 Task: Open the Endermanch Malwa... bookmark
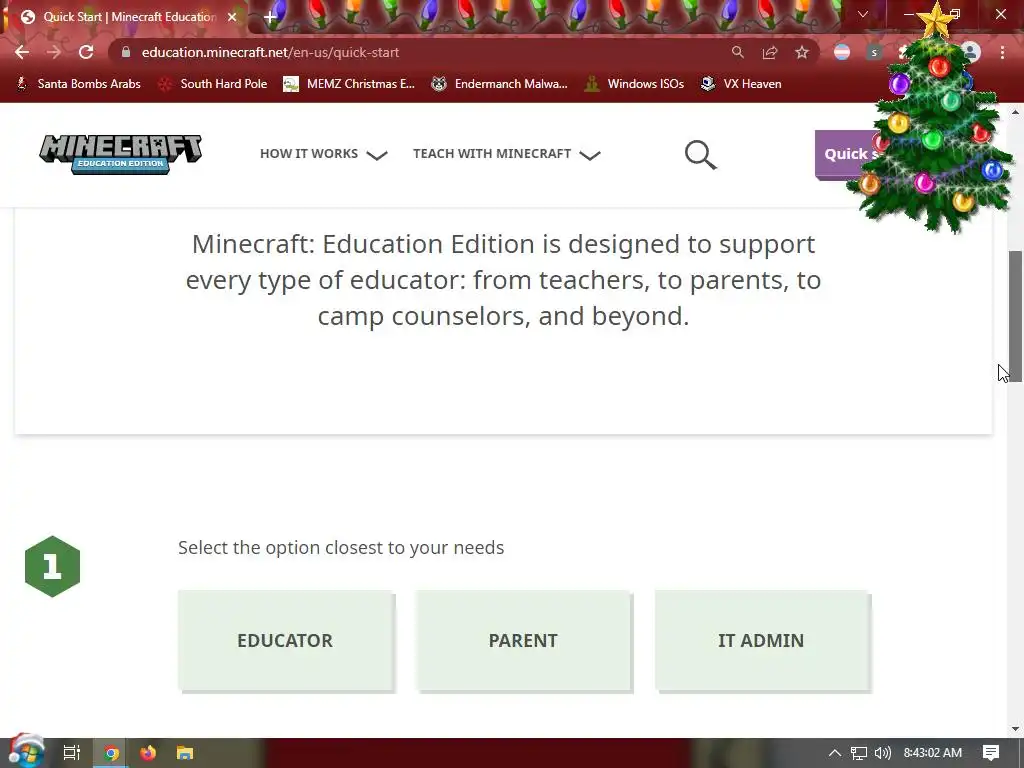[x=500, y=84]
